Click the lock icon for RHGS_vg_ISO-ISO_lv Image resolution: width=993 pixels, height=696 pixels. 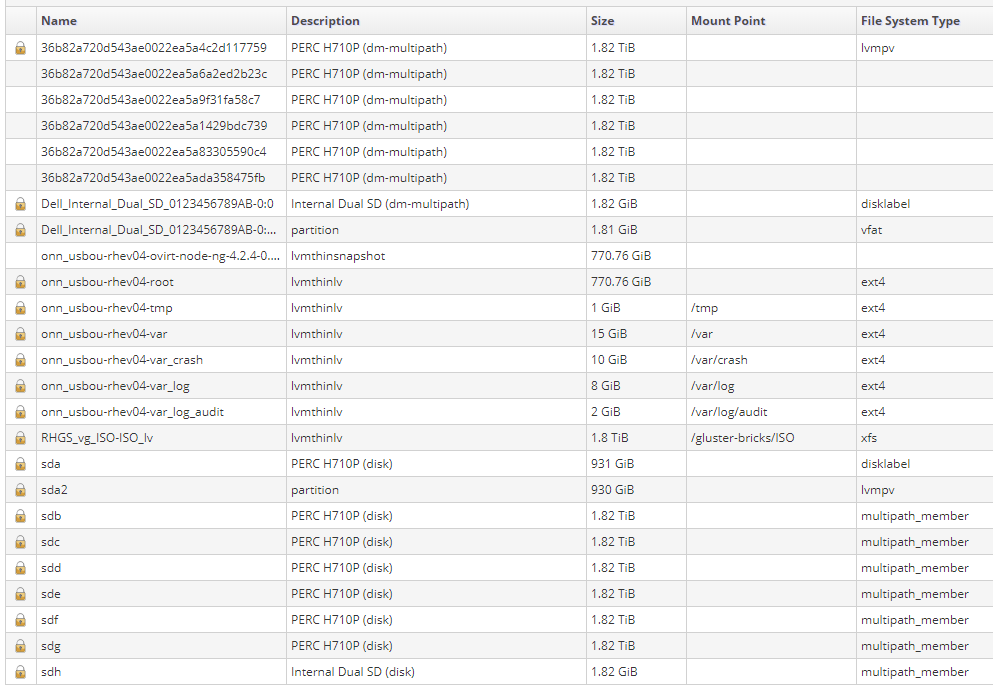point(20,438)
